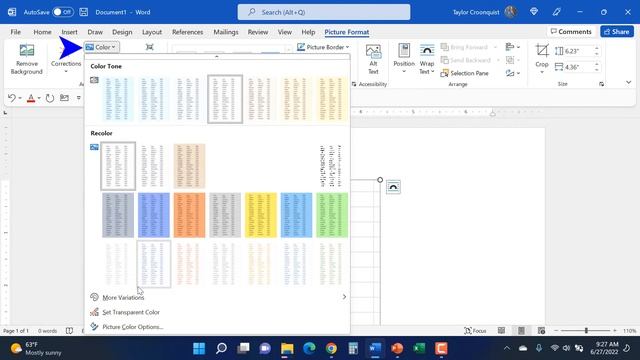Open the Home tab
The width and height of the screenshot is (640, 360).
(x=42, y=32)
